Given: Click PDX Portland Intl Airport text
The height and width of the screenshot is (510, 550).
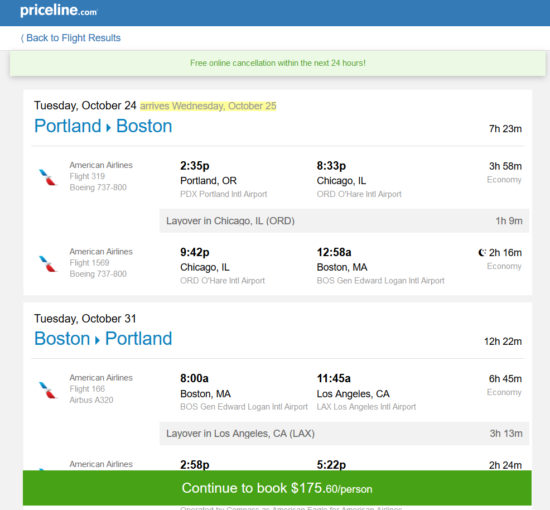Looking at the screenshot, I should point(223,194).
